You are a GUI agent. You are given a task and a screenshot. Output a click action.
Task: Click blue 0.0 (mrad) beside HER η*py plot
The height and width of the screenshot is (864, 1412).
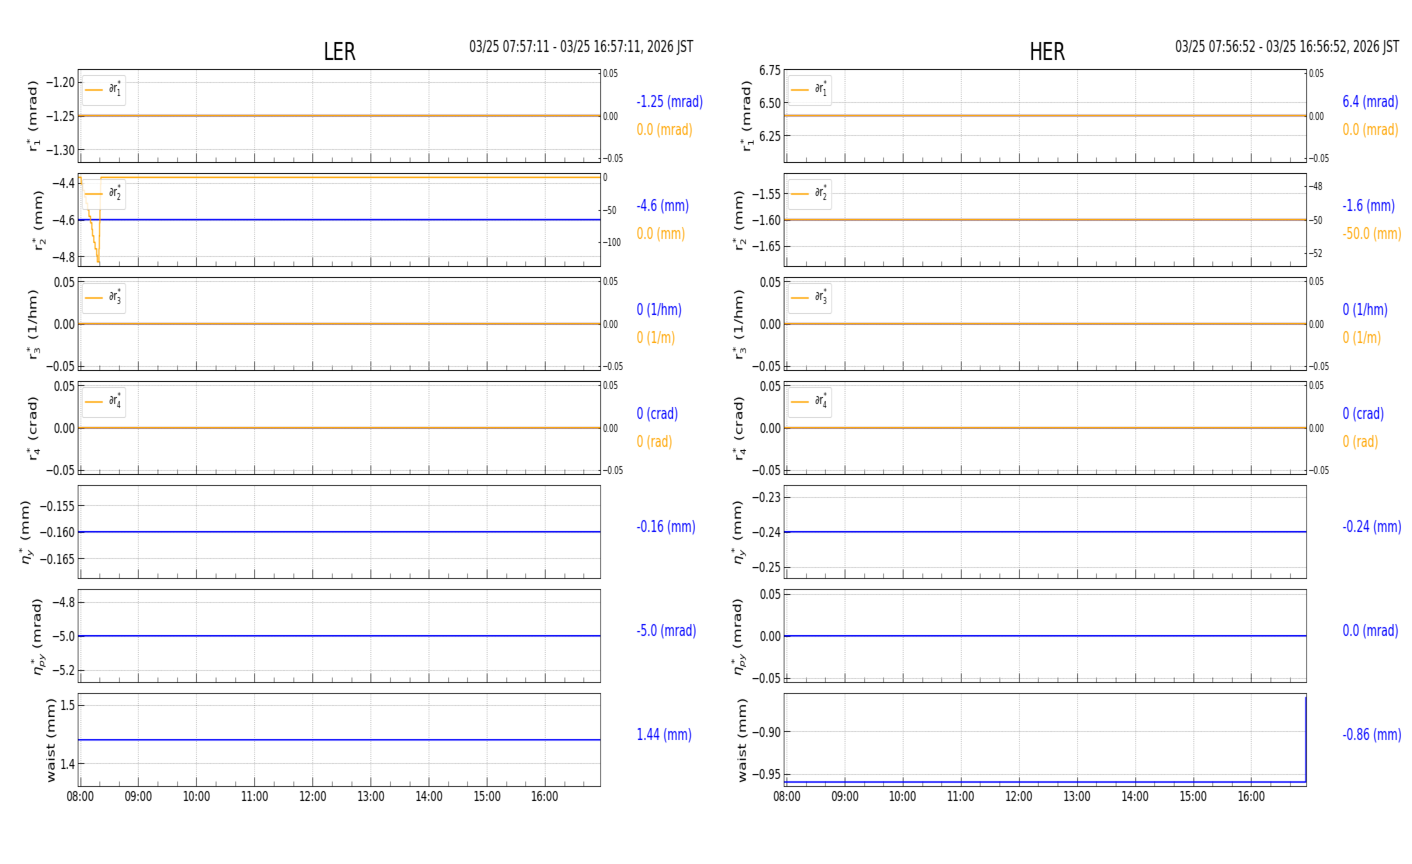click(1370, 631)
